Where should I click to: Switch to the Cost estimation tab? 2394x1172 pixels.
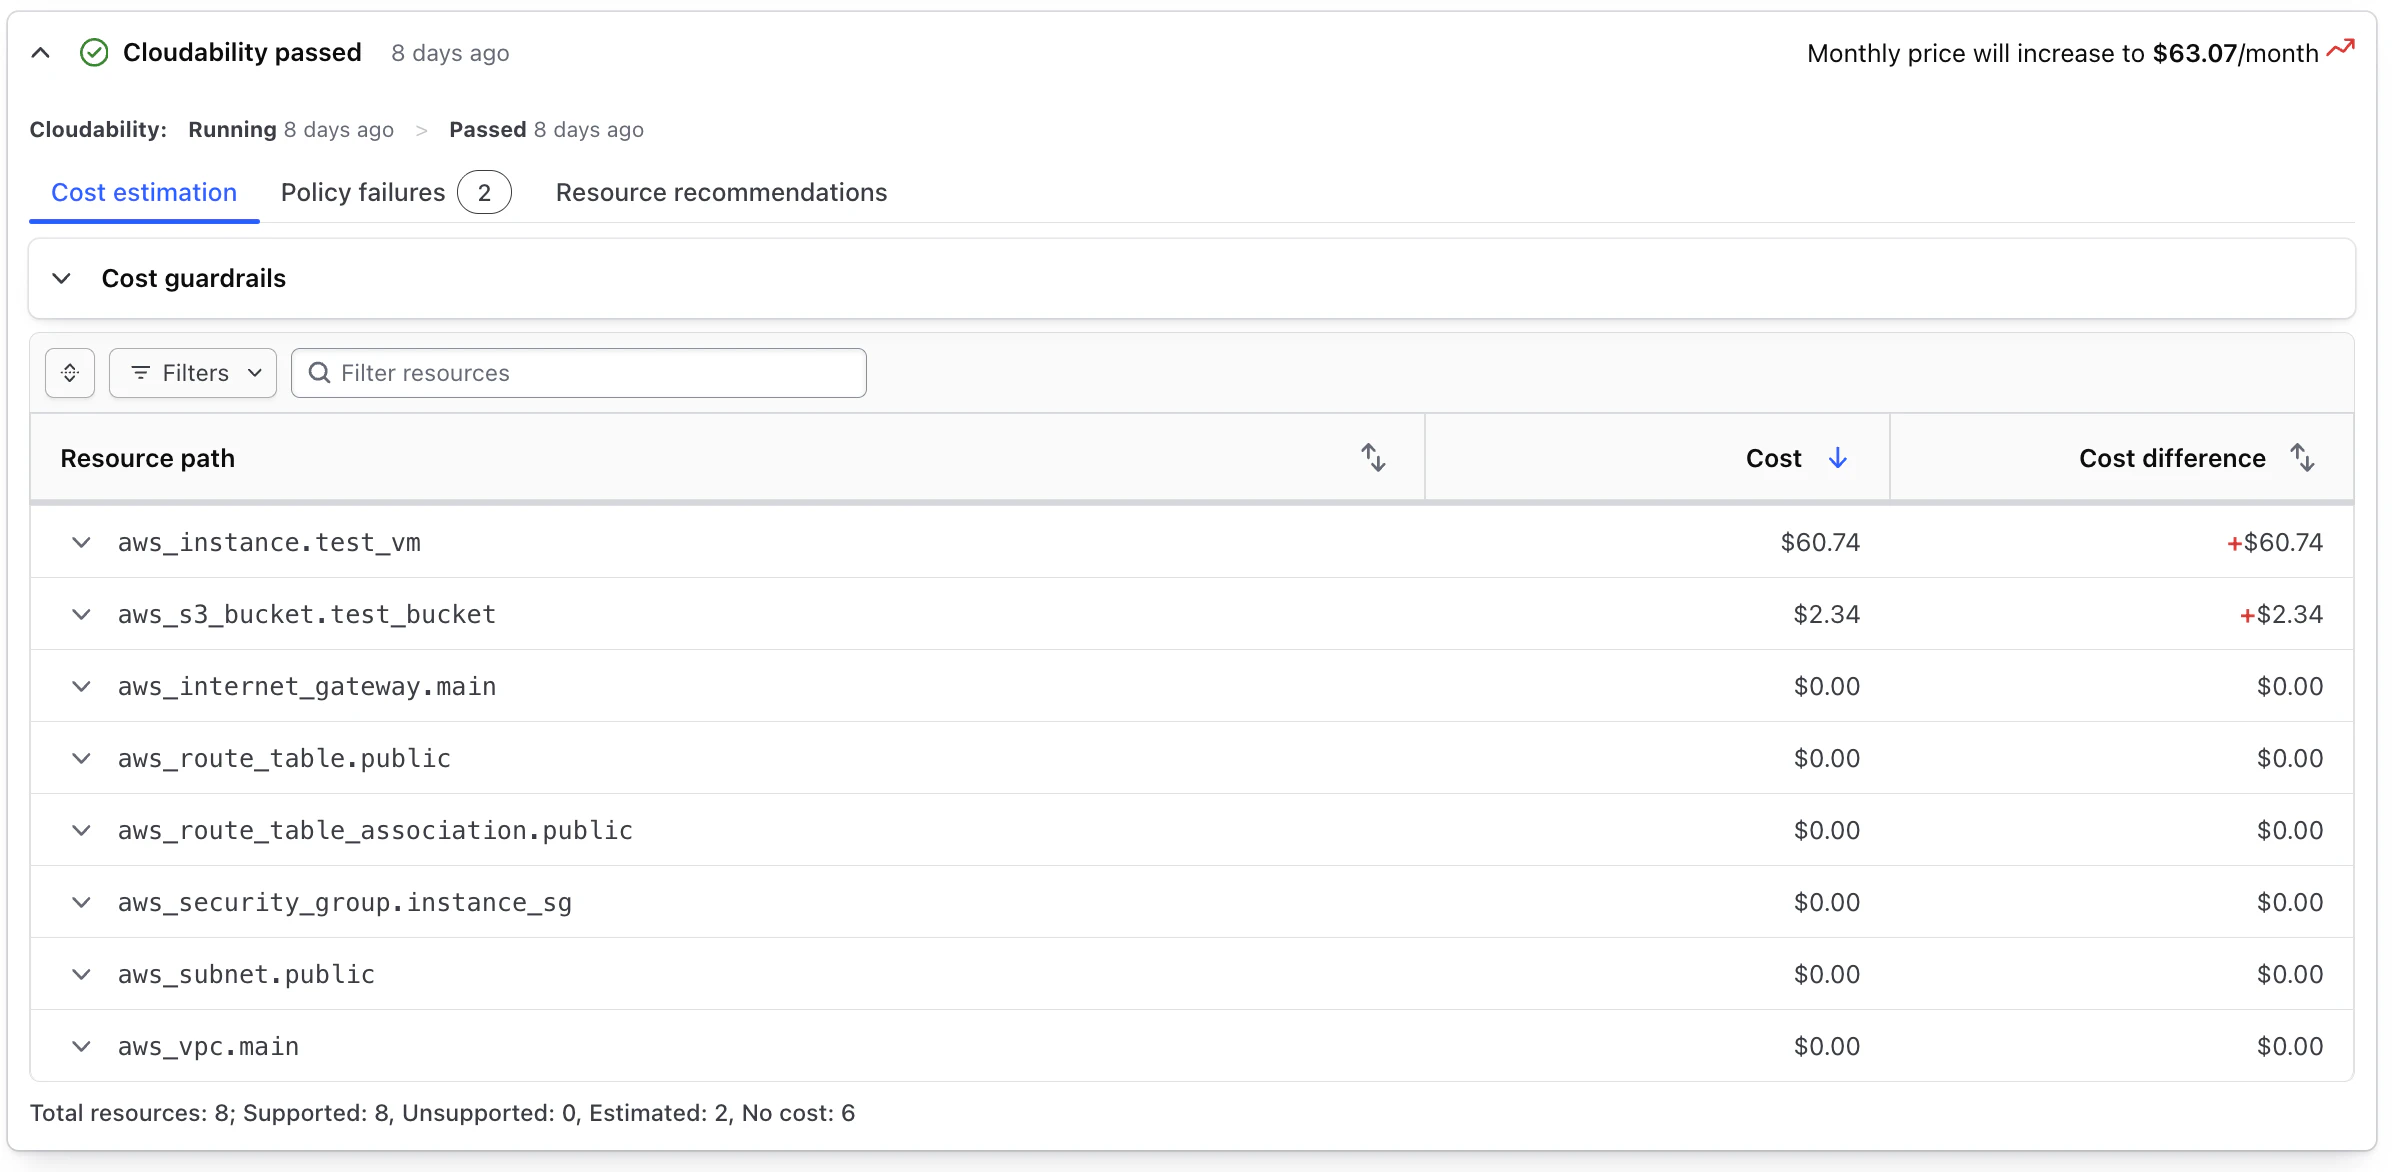(x=144, y=192)
